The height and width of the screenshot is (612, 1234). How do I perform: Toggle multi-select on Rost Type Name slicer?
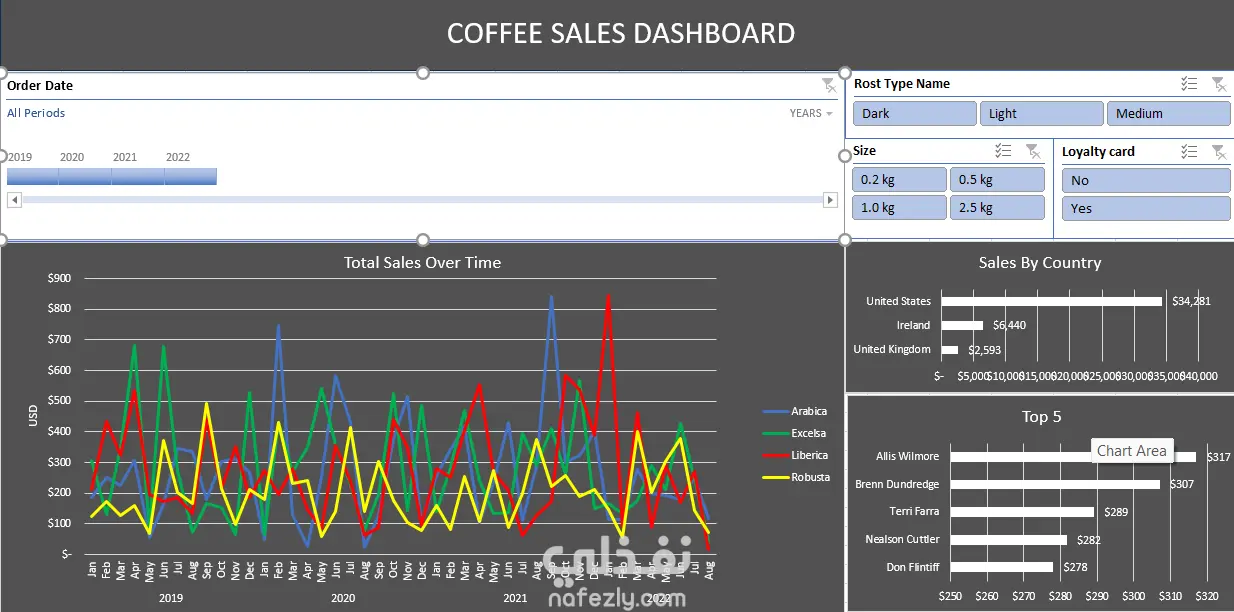pyautogui.click(x=1189, y=84)
